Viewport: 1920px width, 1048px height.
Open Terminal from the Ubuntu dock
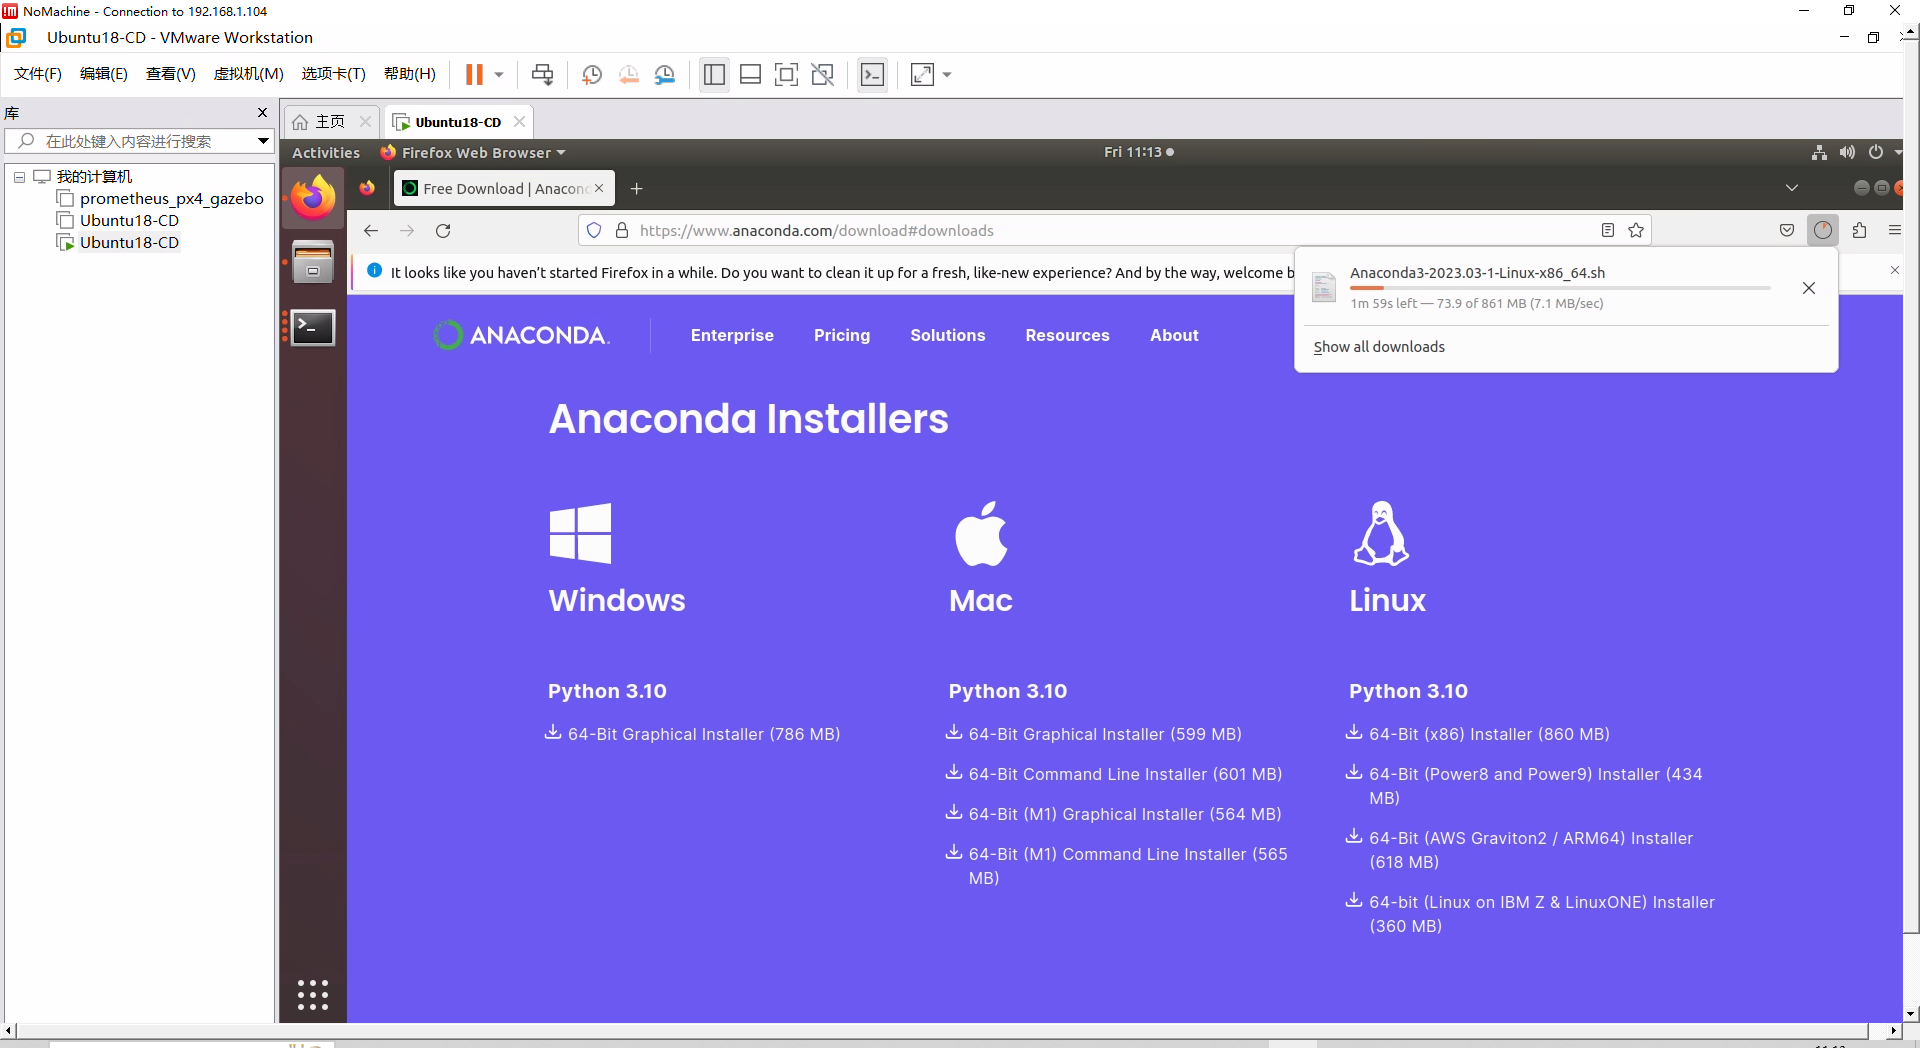click(x=313, y=327)
